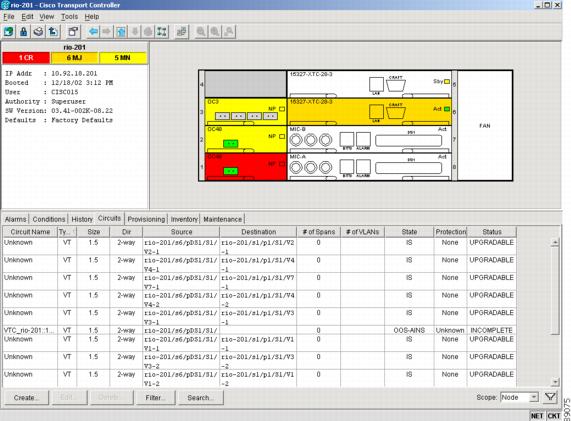Click the red 1 CR alarm box
571x421 pixels.
(26, 58)
